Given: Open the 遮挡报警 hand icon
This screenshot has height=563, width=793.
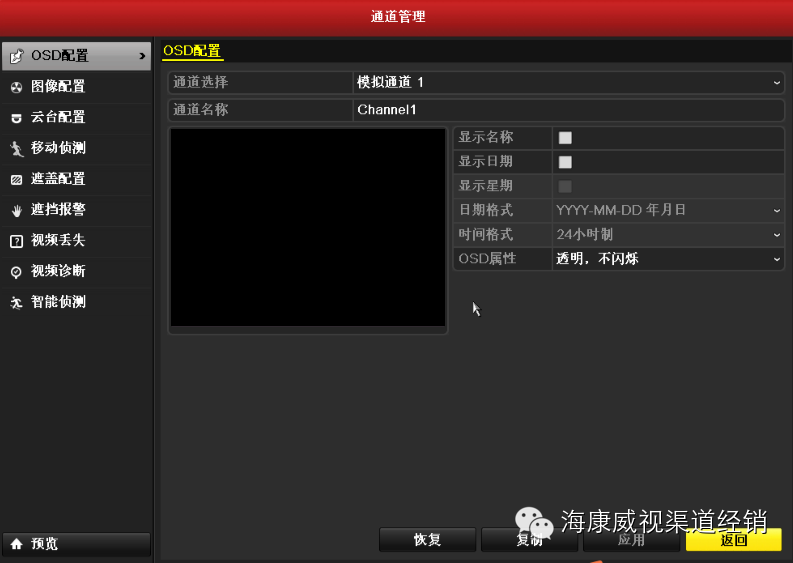Looking at the screenshot, I should [x=16, y=210].
